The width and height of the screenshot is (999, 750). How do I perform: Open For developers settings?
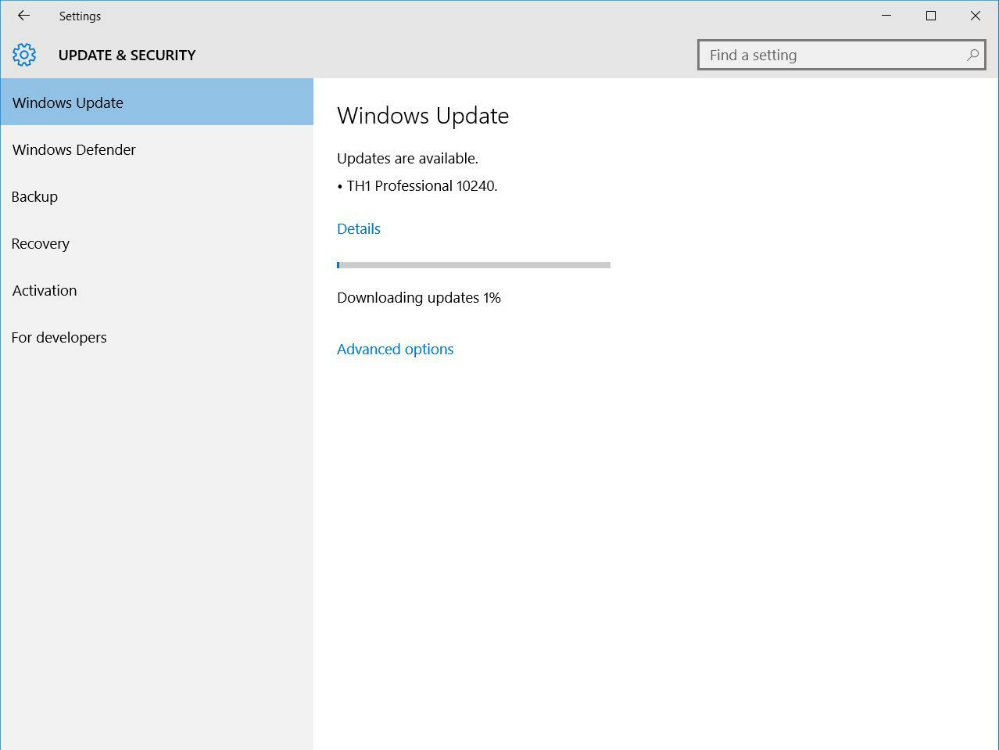[x=59, y=338]
